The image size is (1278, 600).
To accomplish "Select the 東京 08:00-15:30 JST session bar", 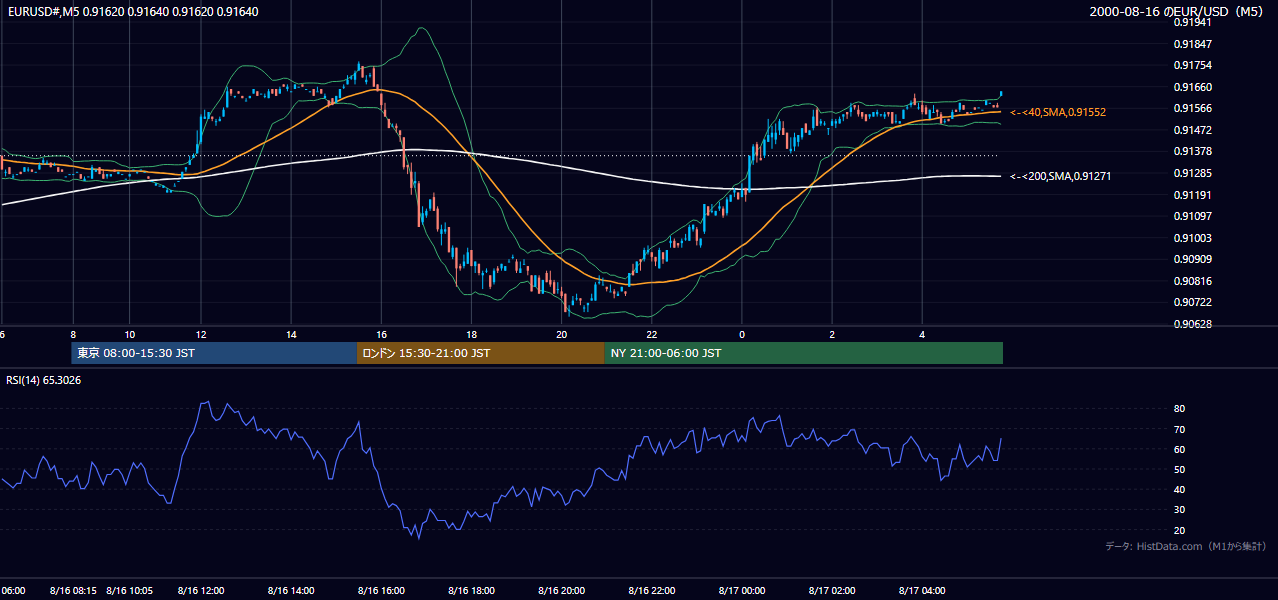I will tap(214, 353).
